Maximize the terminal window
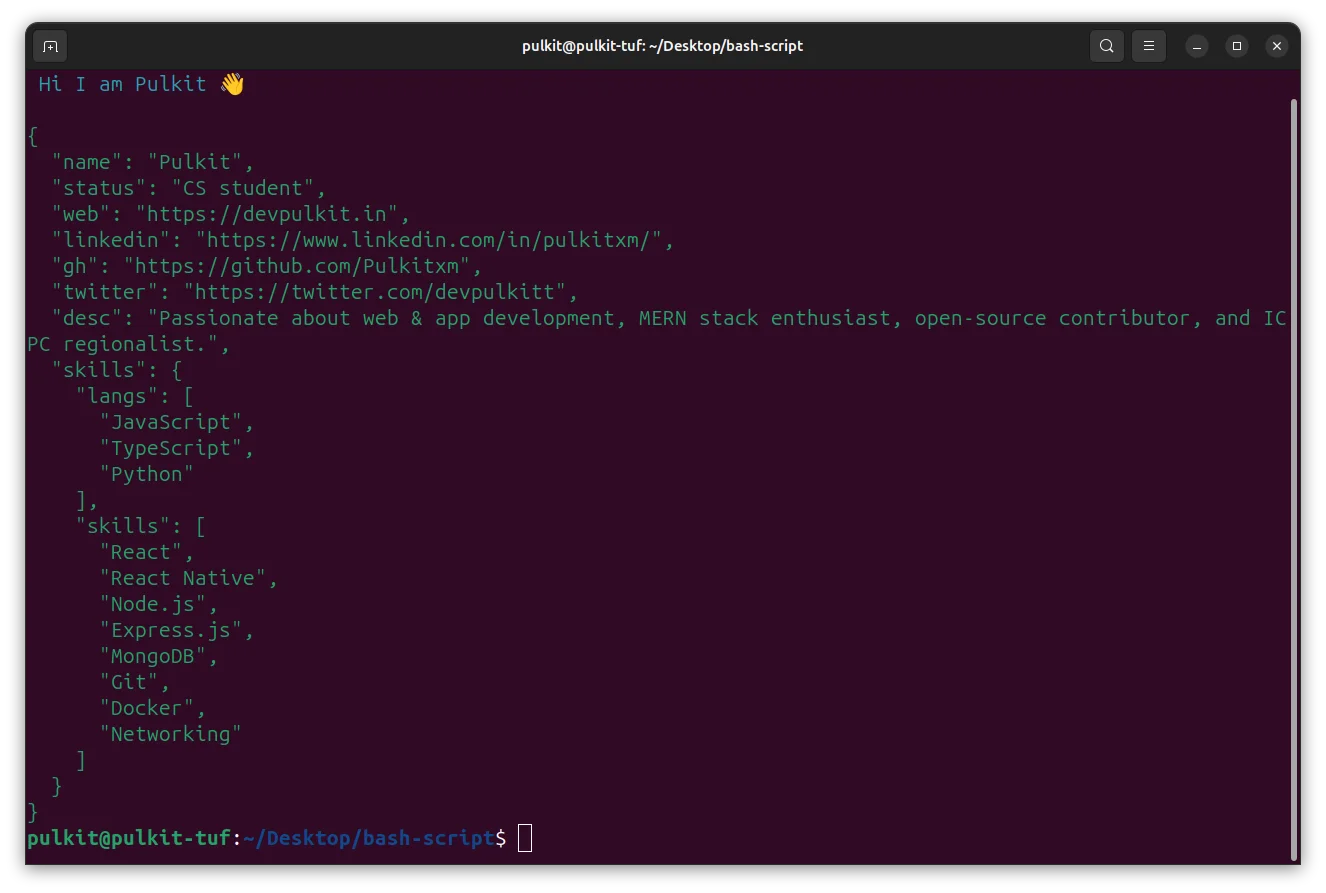 pyautogui.click(x=1237, y=46)
